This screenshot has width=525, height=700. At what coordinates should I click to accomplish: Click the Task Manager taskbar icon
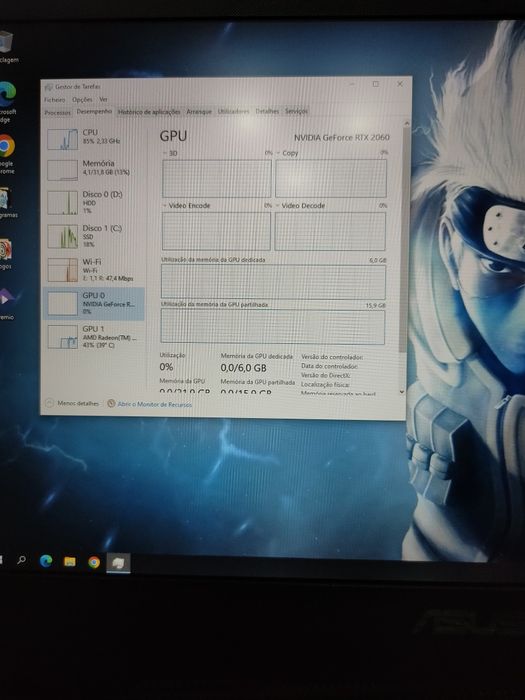[118, 563]
